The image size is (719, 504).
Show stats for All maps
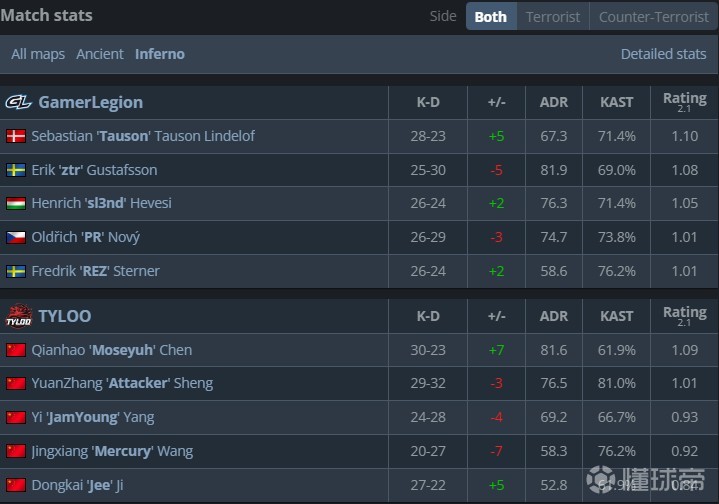(x=38, y=54)
